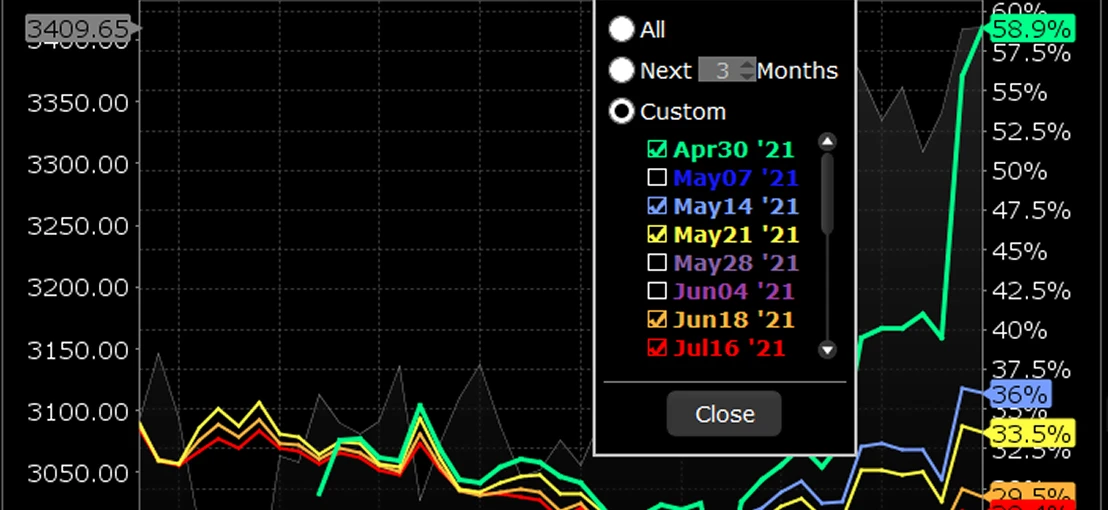Uncheck the May14 '21 expiry checkbox

pos(657,206)
